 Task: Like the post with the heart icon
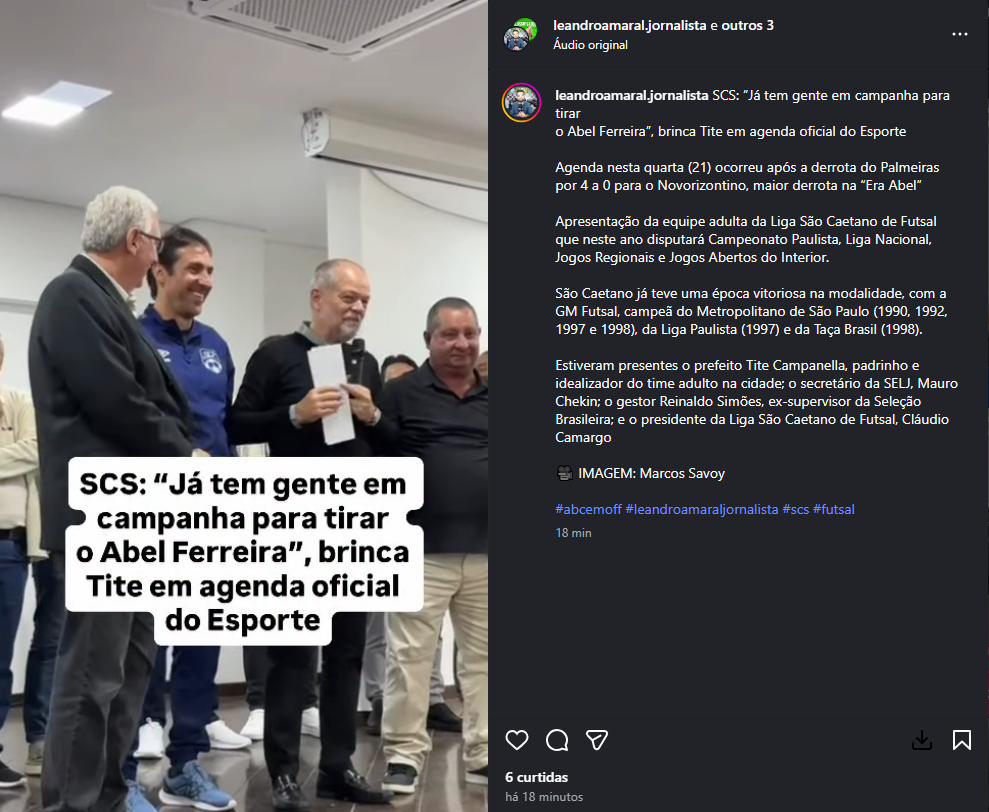point(517,740)
